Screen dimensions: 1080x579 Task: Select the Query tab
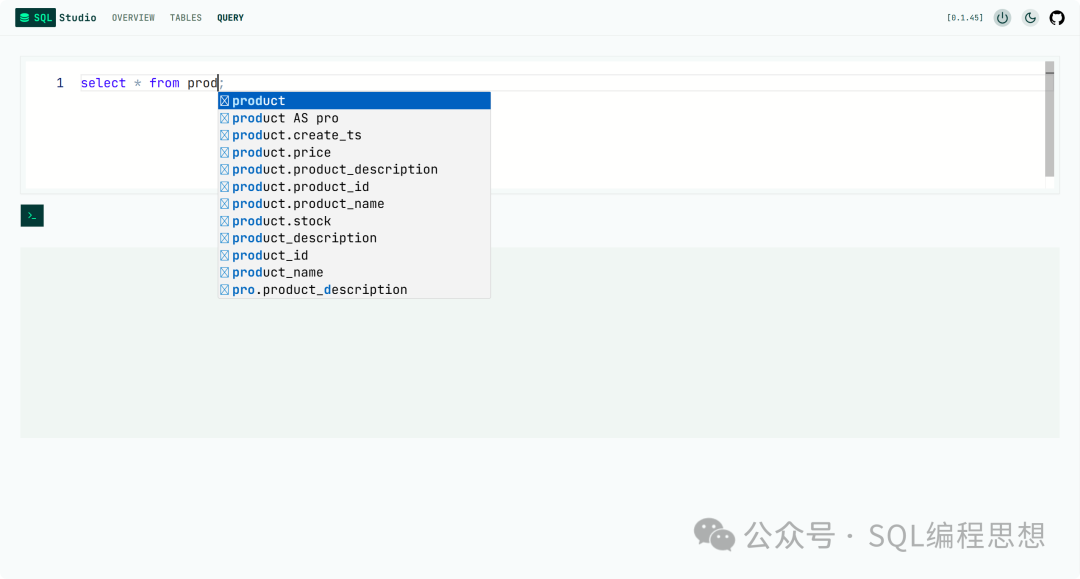coord(230,18)
